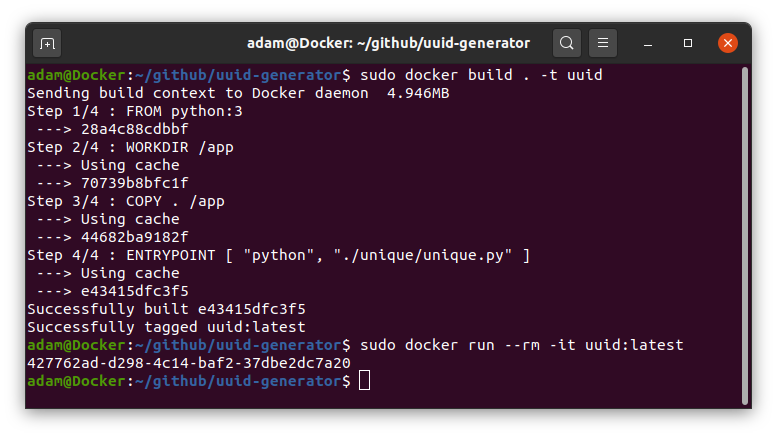The width and height of the screenshot is (777, 437).
Task: Click the '---> e43415dfc3f5' line
Action: pos(112,291)
